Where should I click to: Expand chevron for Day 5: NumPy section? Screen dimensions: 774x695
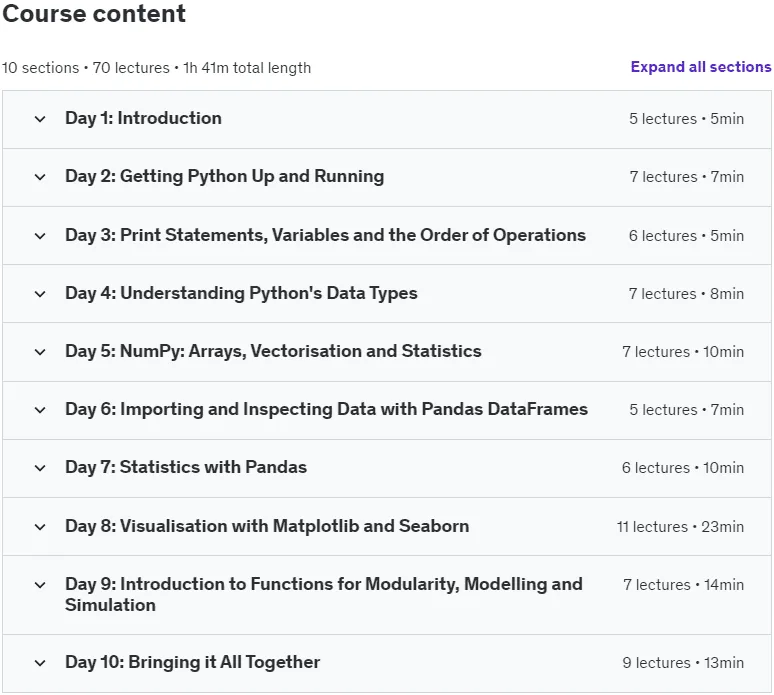point(40,352)
